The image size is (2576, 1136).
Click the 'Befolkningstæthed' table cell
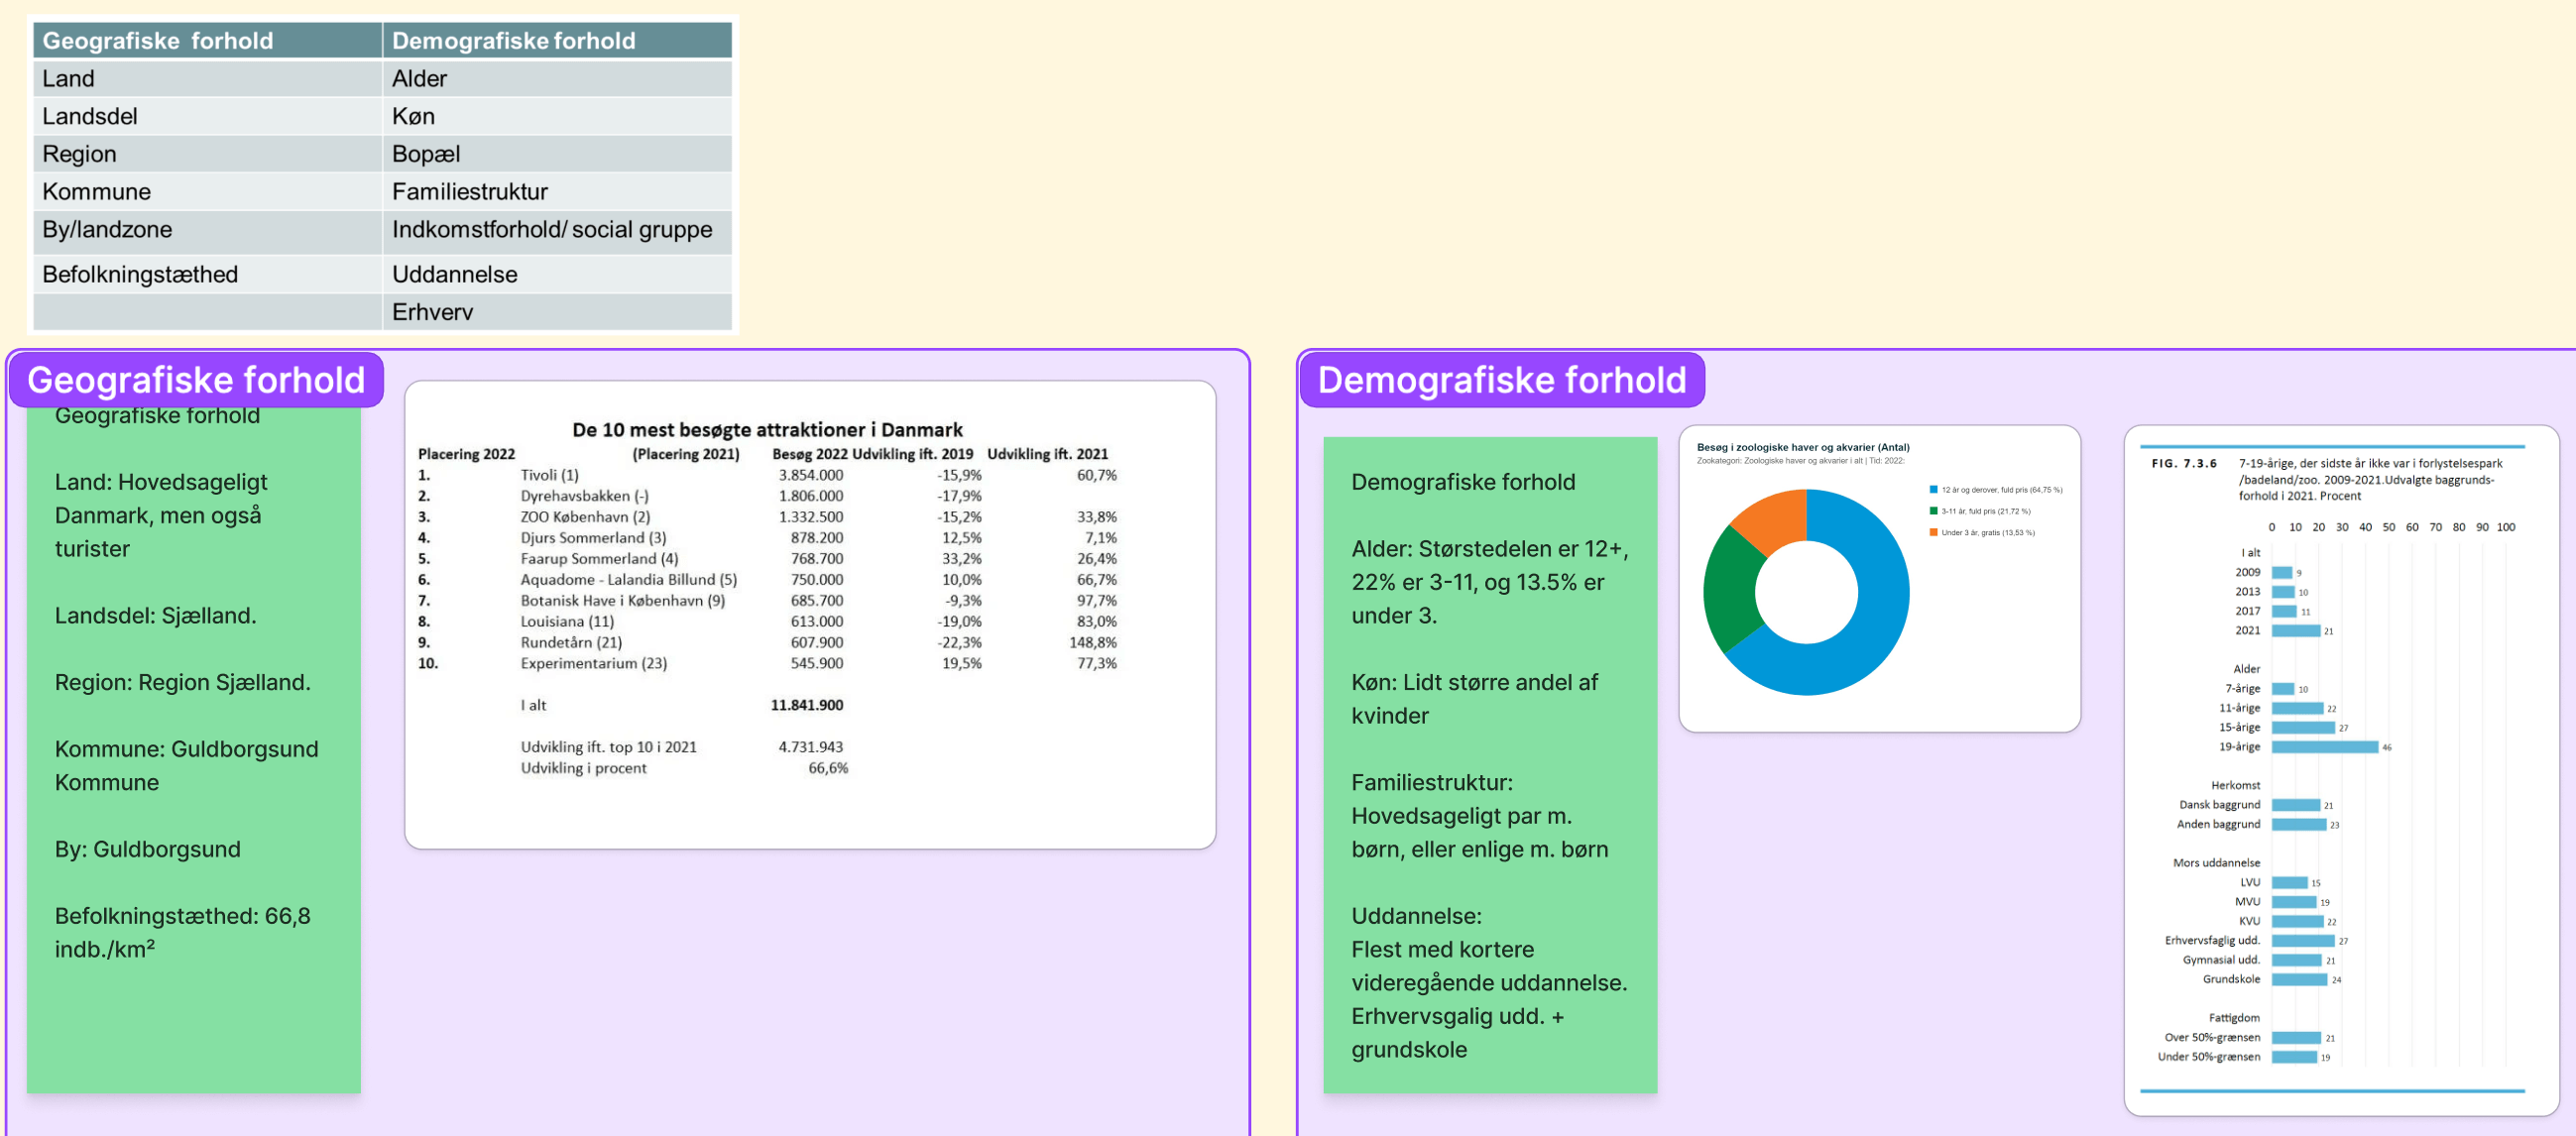point(207,274)
